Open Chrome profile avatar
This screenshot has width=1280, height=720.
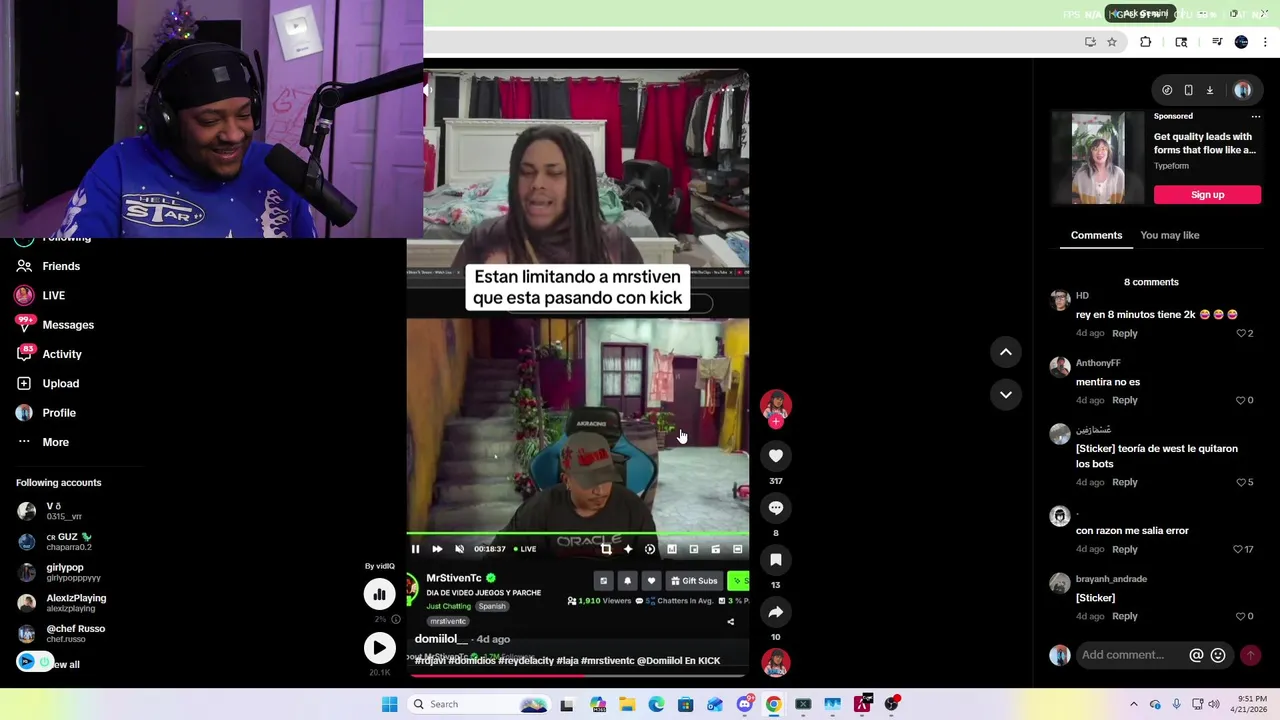click(1241, 42)
